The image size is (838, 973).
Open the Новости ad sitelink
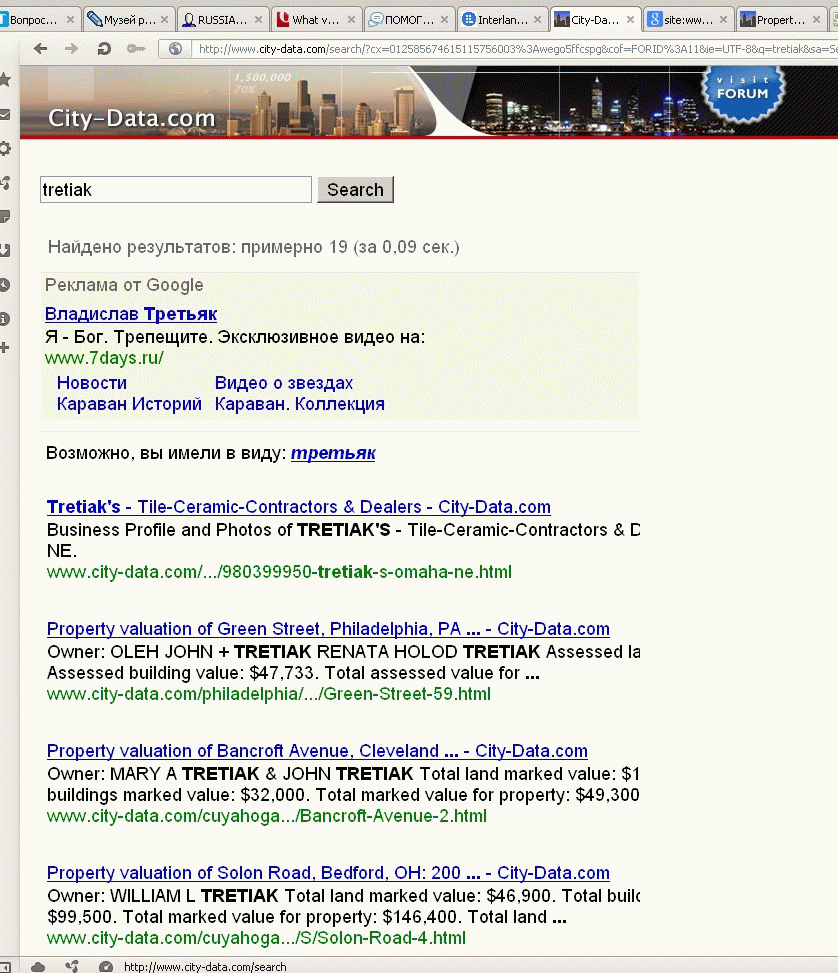coord(92,383)
